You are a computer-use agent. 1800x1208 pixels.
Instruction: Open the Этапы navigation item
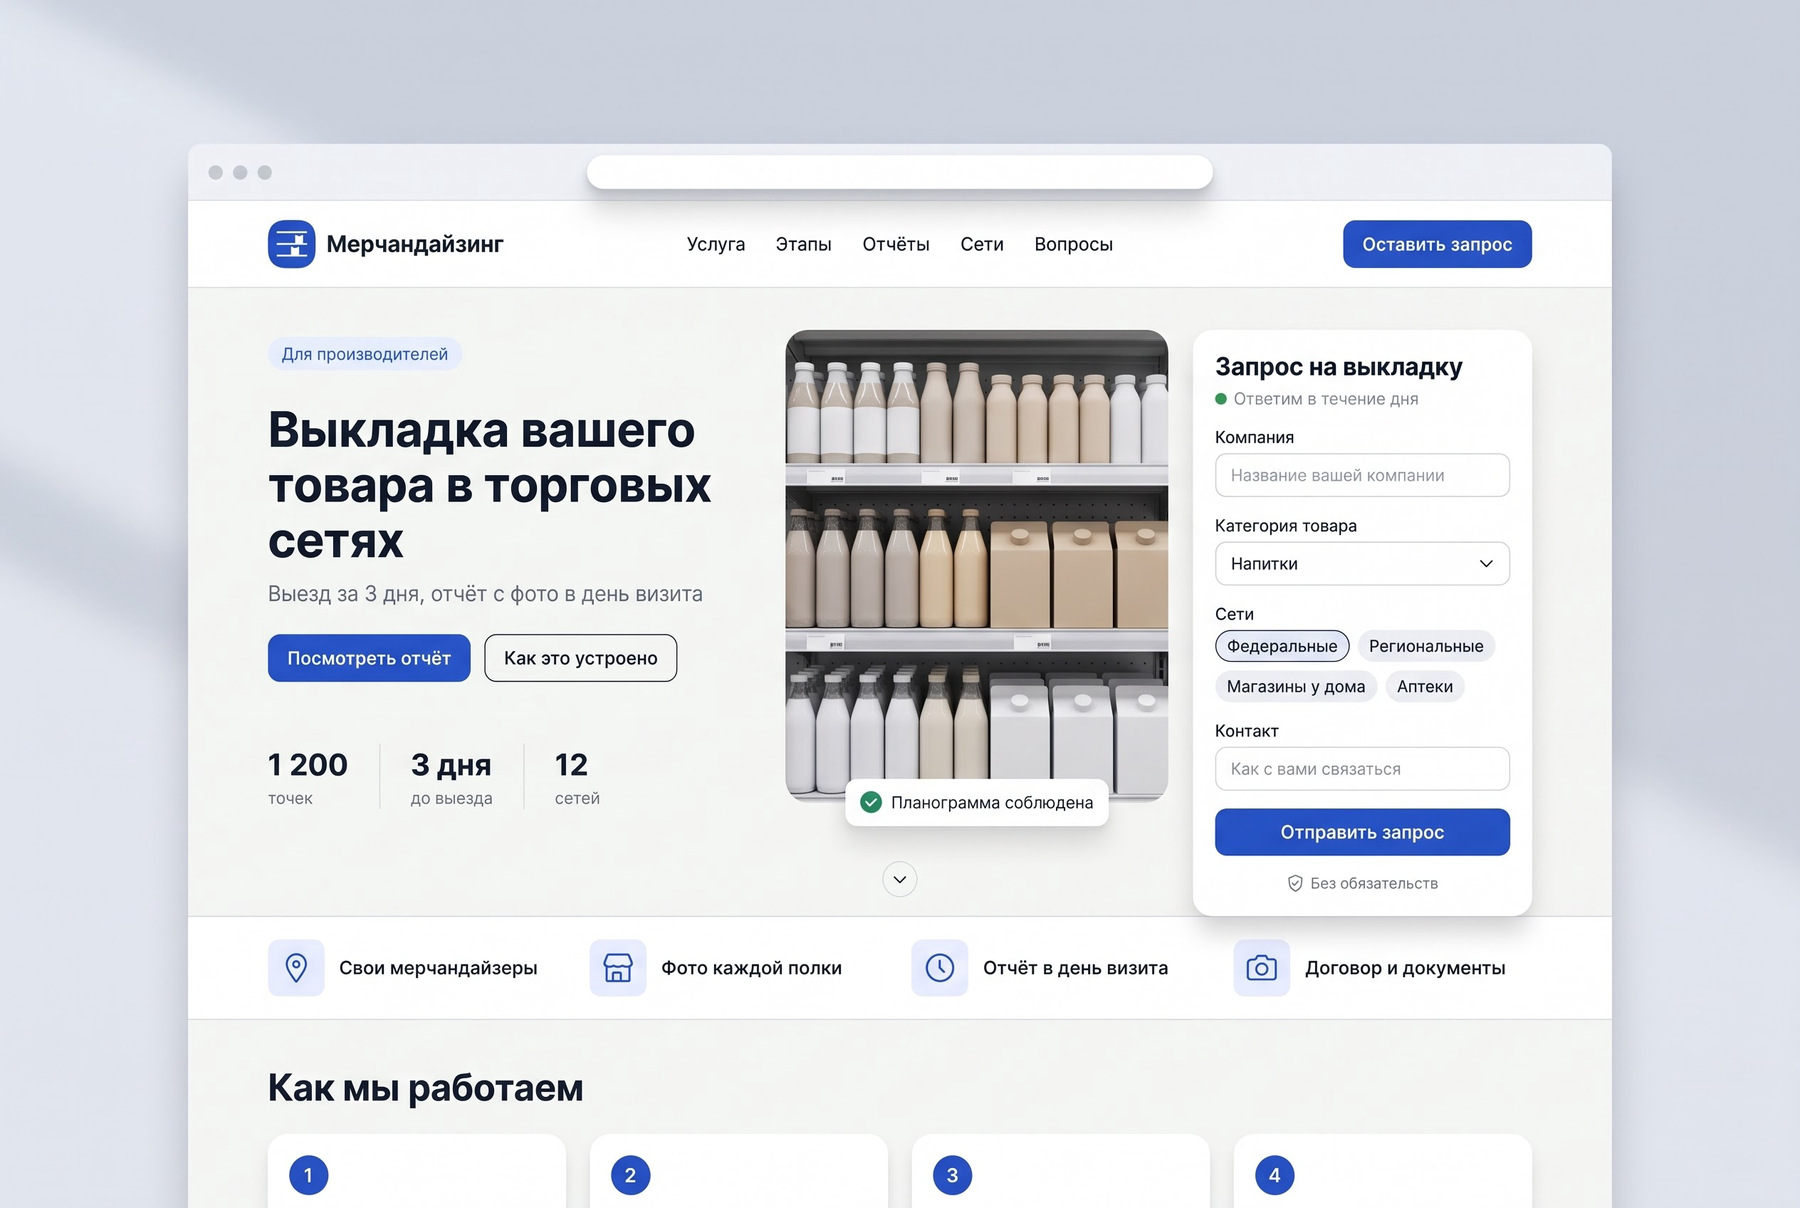(804, 244)
